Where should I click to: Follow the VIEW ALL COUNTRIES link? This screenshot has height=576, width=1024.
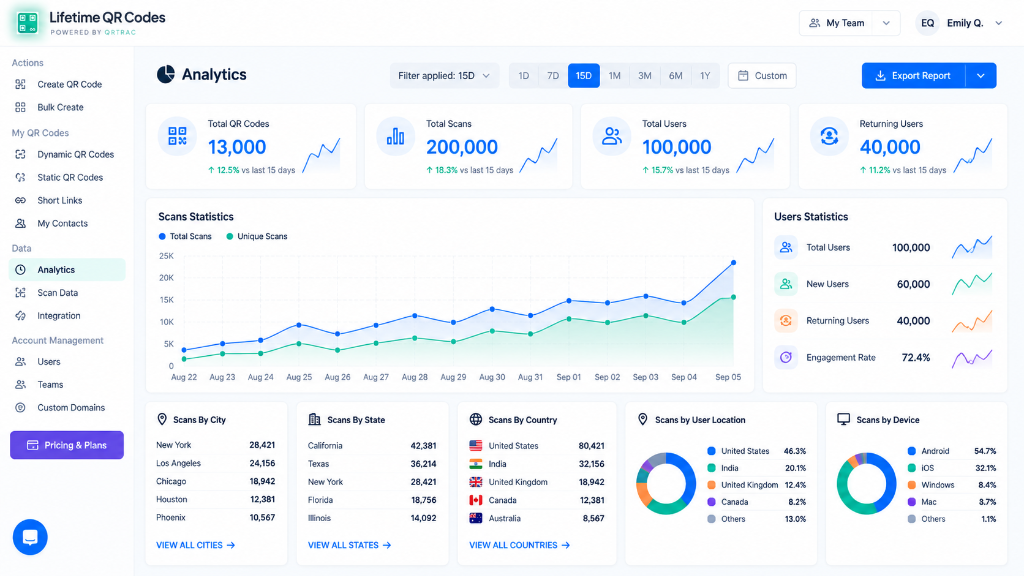click(x=519, y=545)
